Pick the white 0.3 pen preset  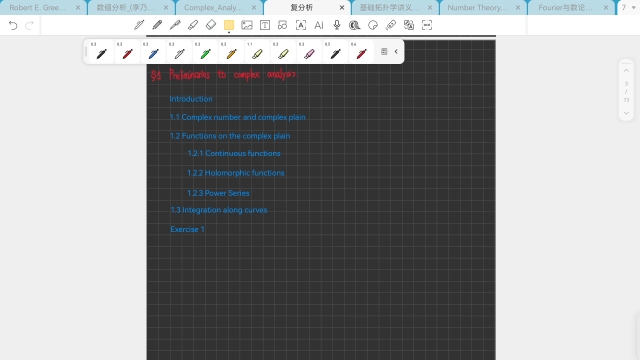pos(180,51)
